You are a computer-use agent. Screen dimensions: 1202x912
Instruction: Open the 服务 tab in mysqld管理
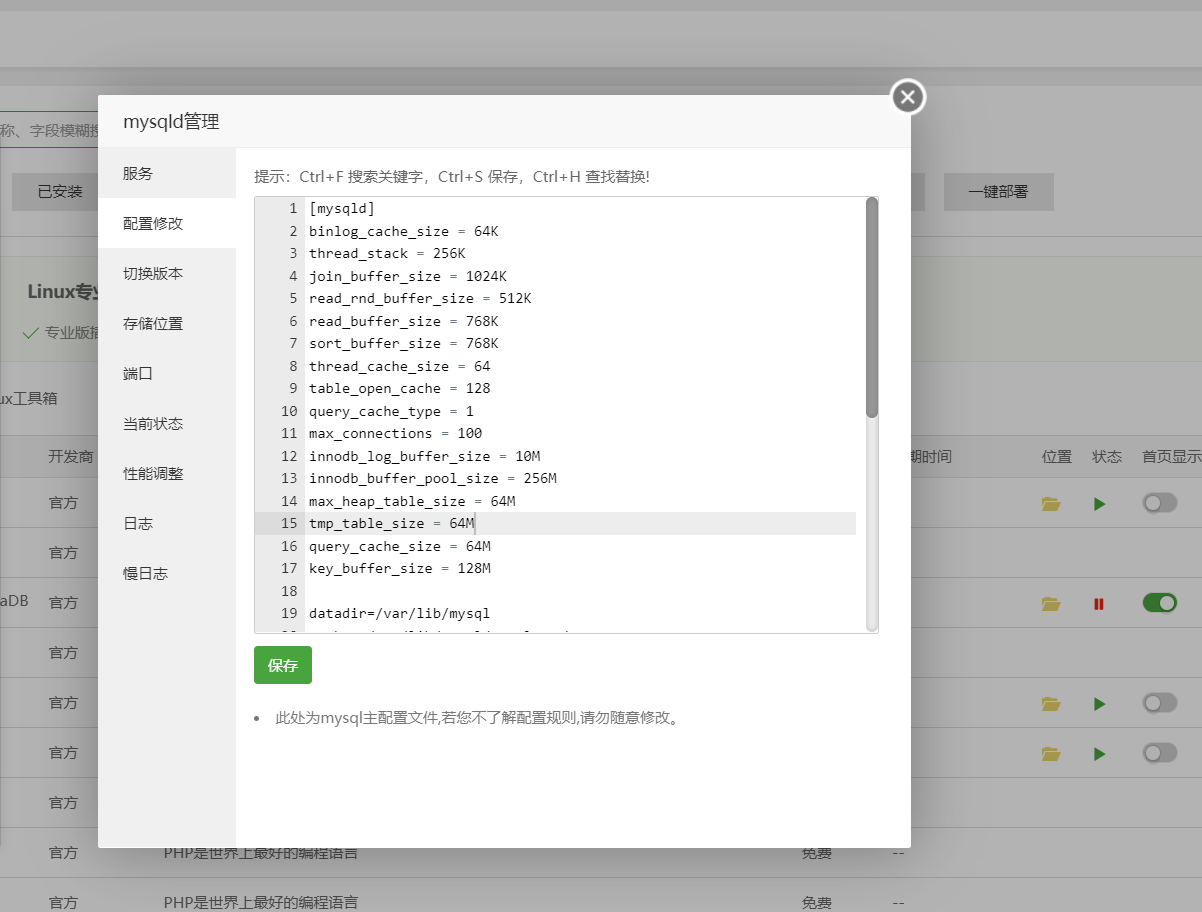167,173
